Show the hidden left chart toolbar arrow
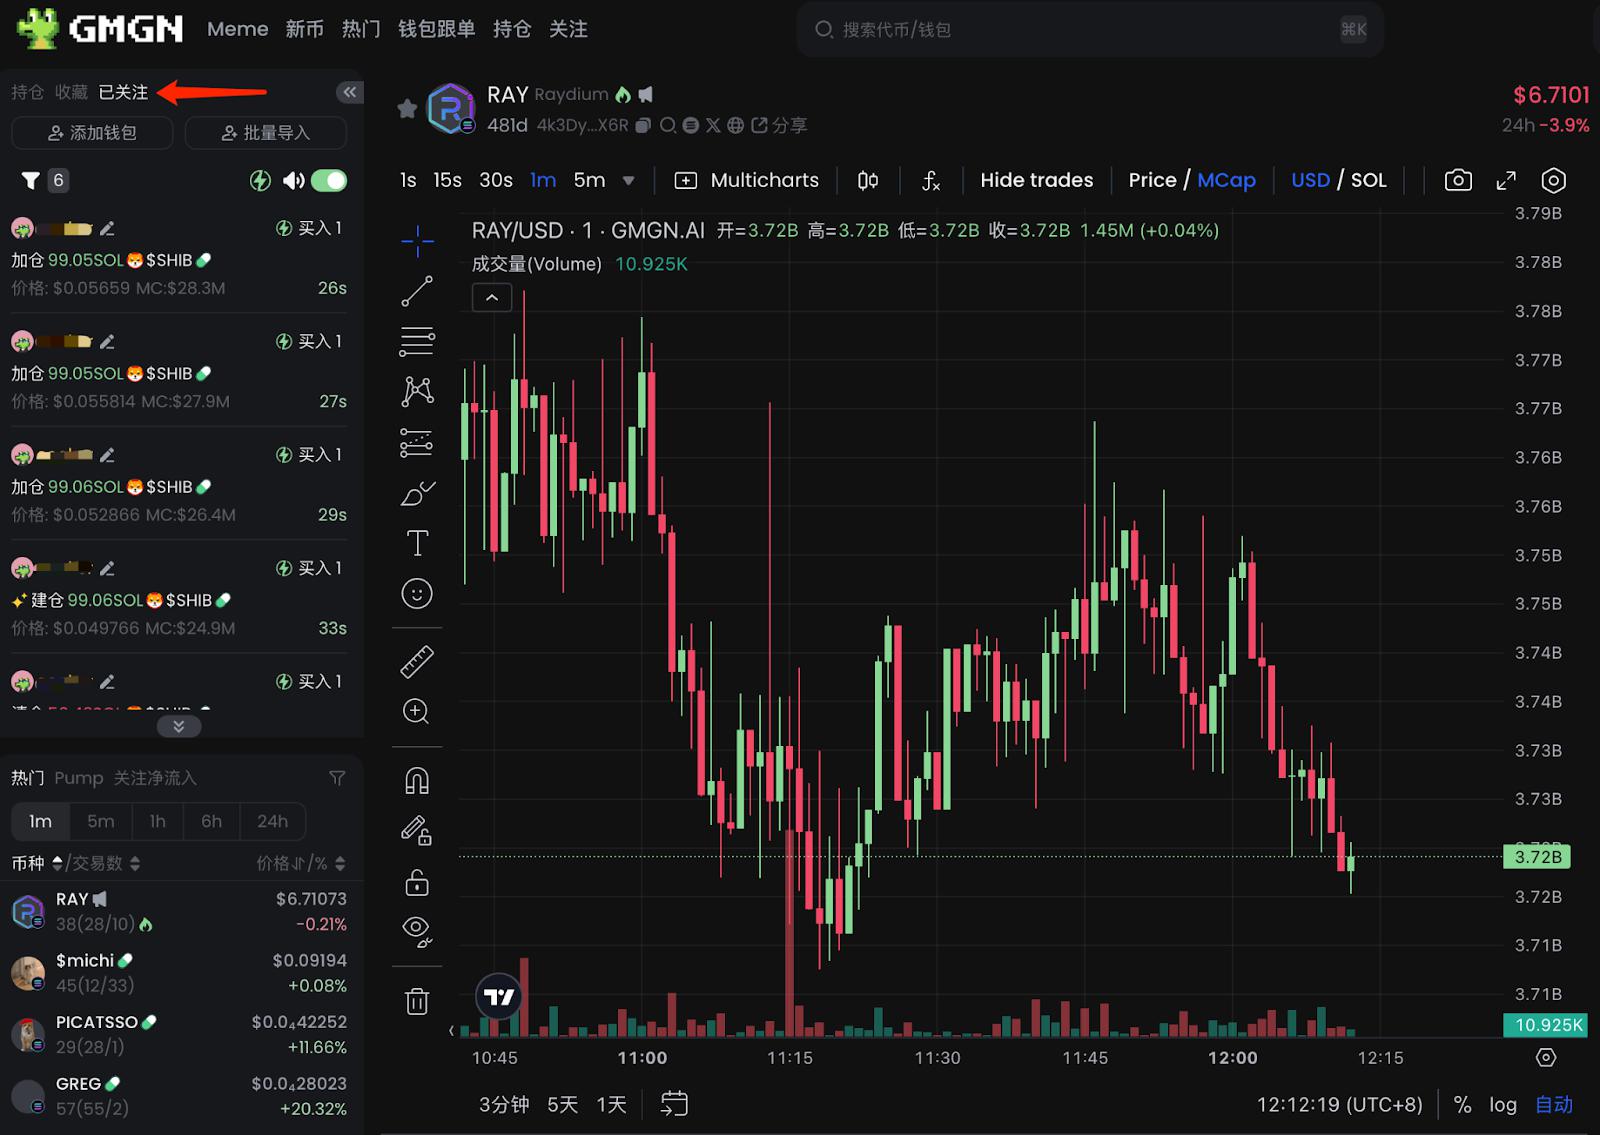1600x1135 pixels. [x=451, y=1030]
